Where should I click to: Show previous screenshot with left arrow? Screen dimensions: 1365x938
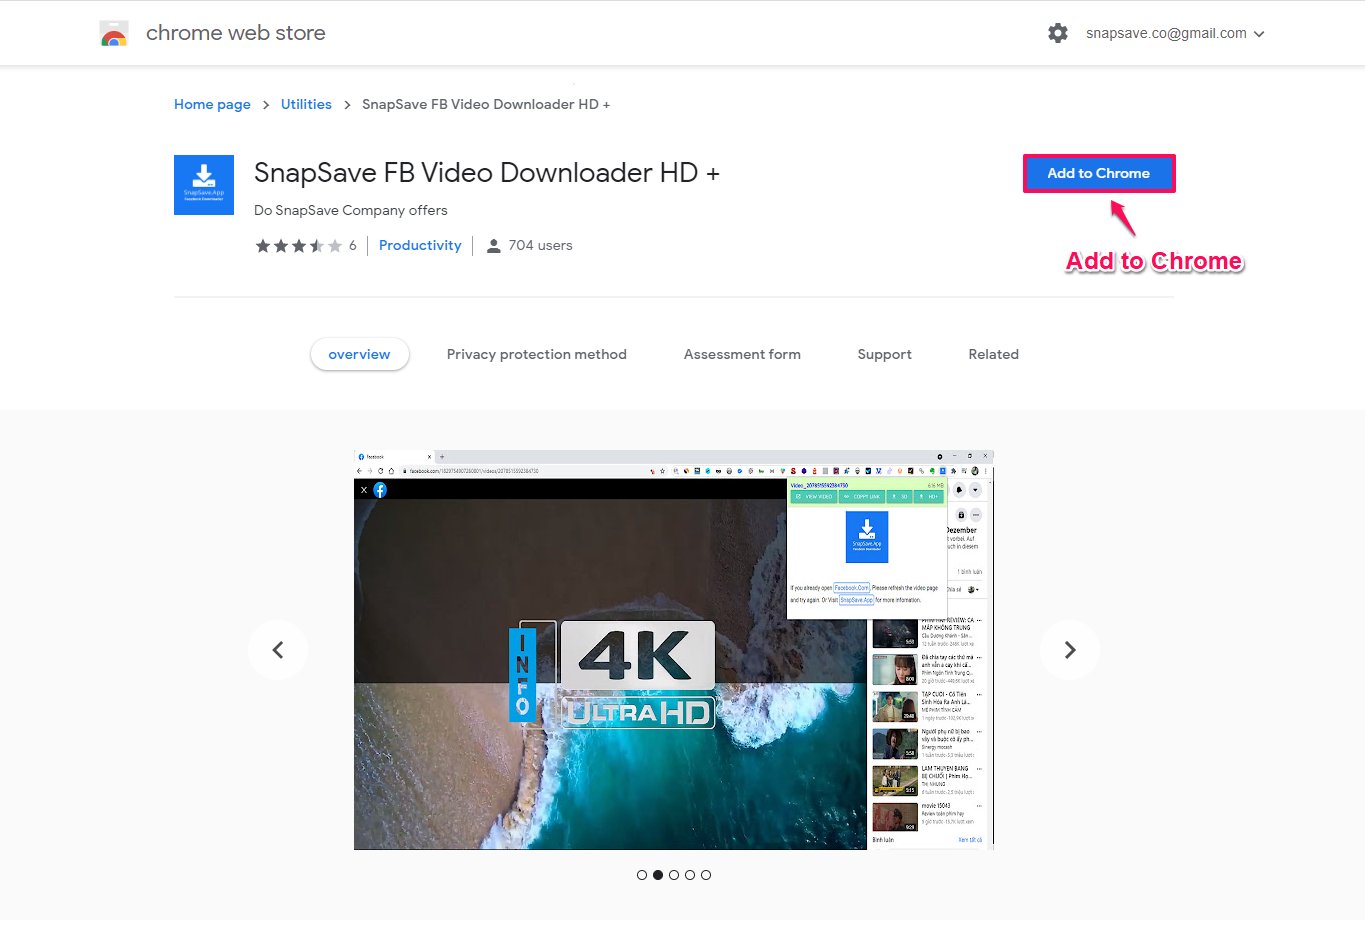point(278,650)
